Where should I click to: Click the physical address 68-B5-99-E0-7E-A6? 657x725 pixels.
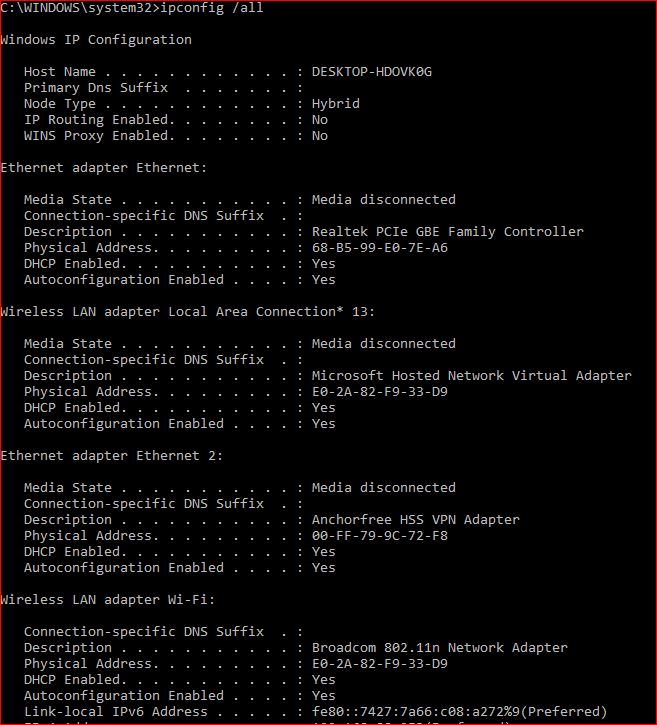[x=379, y=248]
